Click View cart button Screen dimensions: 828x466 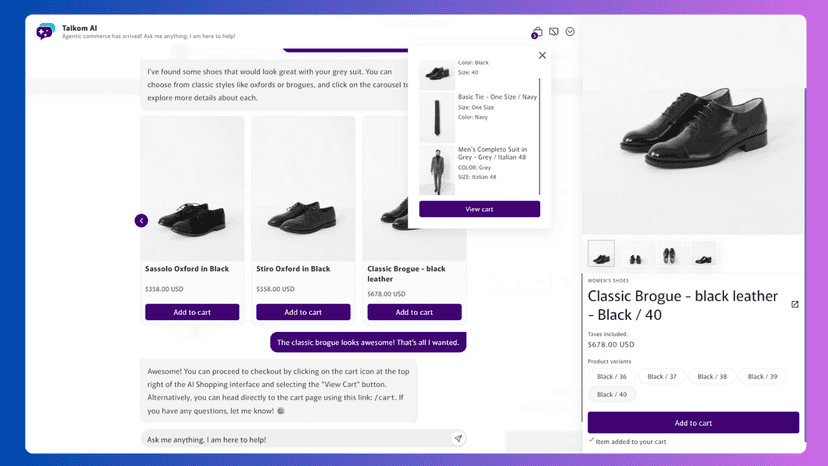pyautogui.click(x=479, y=209)
